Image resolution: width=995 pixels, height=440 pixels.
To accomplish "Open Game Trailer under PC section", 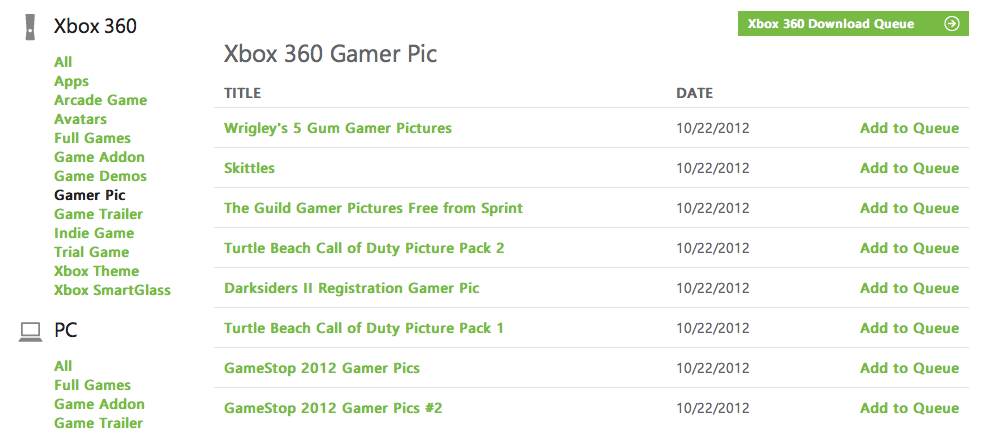I will tap(98, 423).
